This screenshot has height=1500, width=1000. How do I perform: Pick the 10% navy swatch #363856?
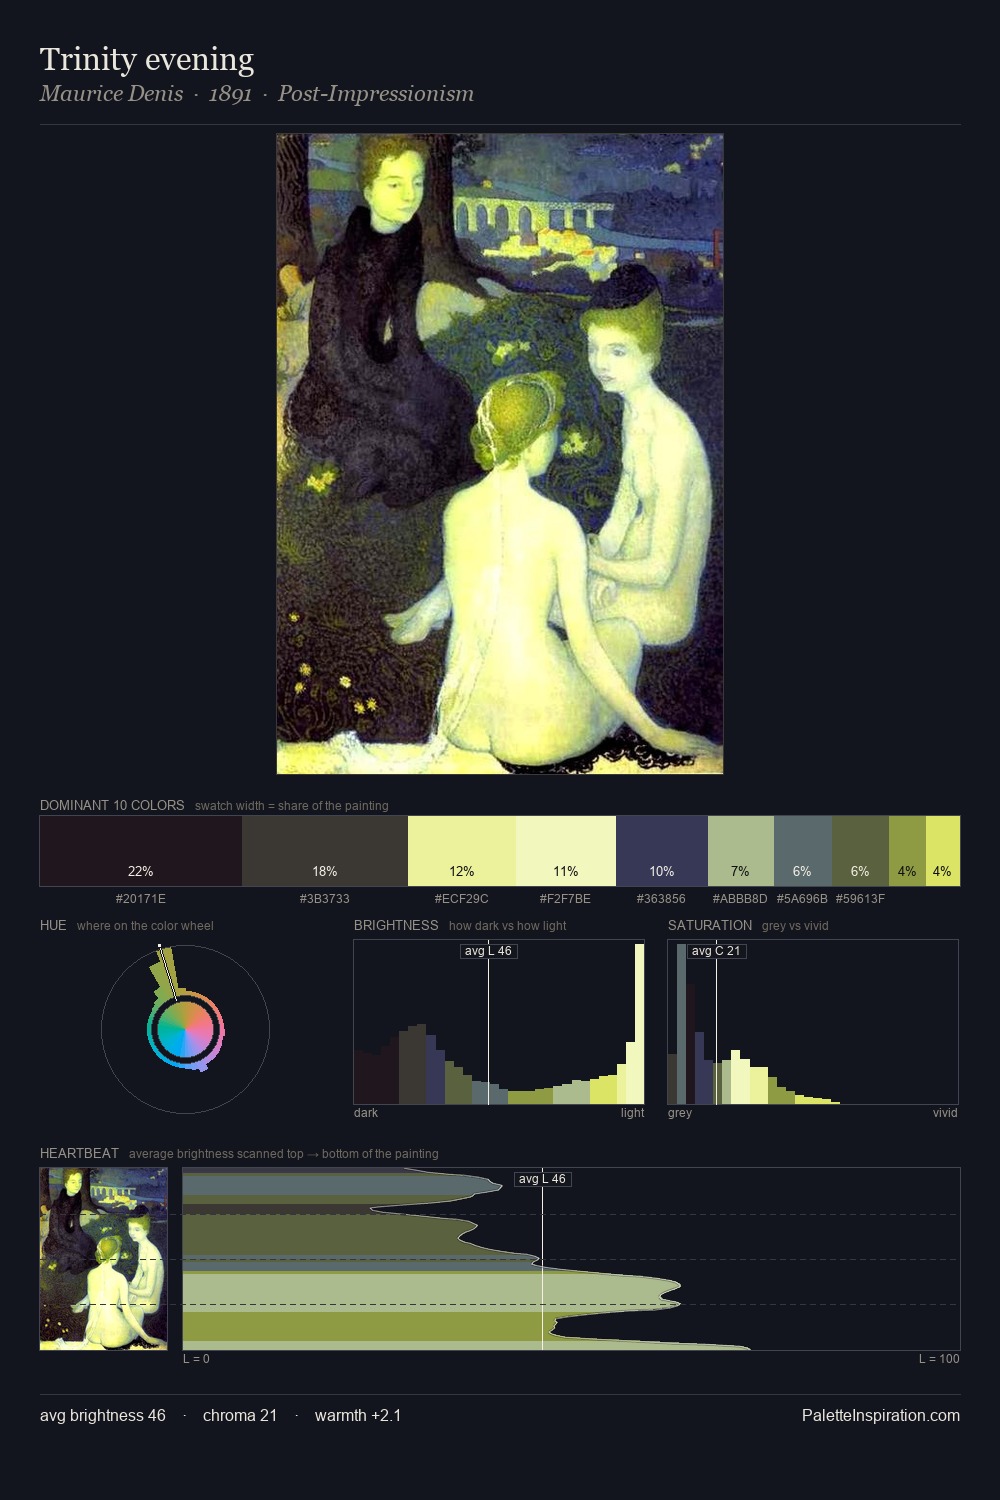point(662,851)
